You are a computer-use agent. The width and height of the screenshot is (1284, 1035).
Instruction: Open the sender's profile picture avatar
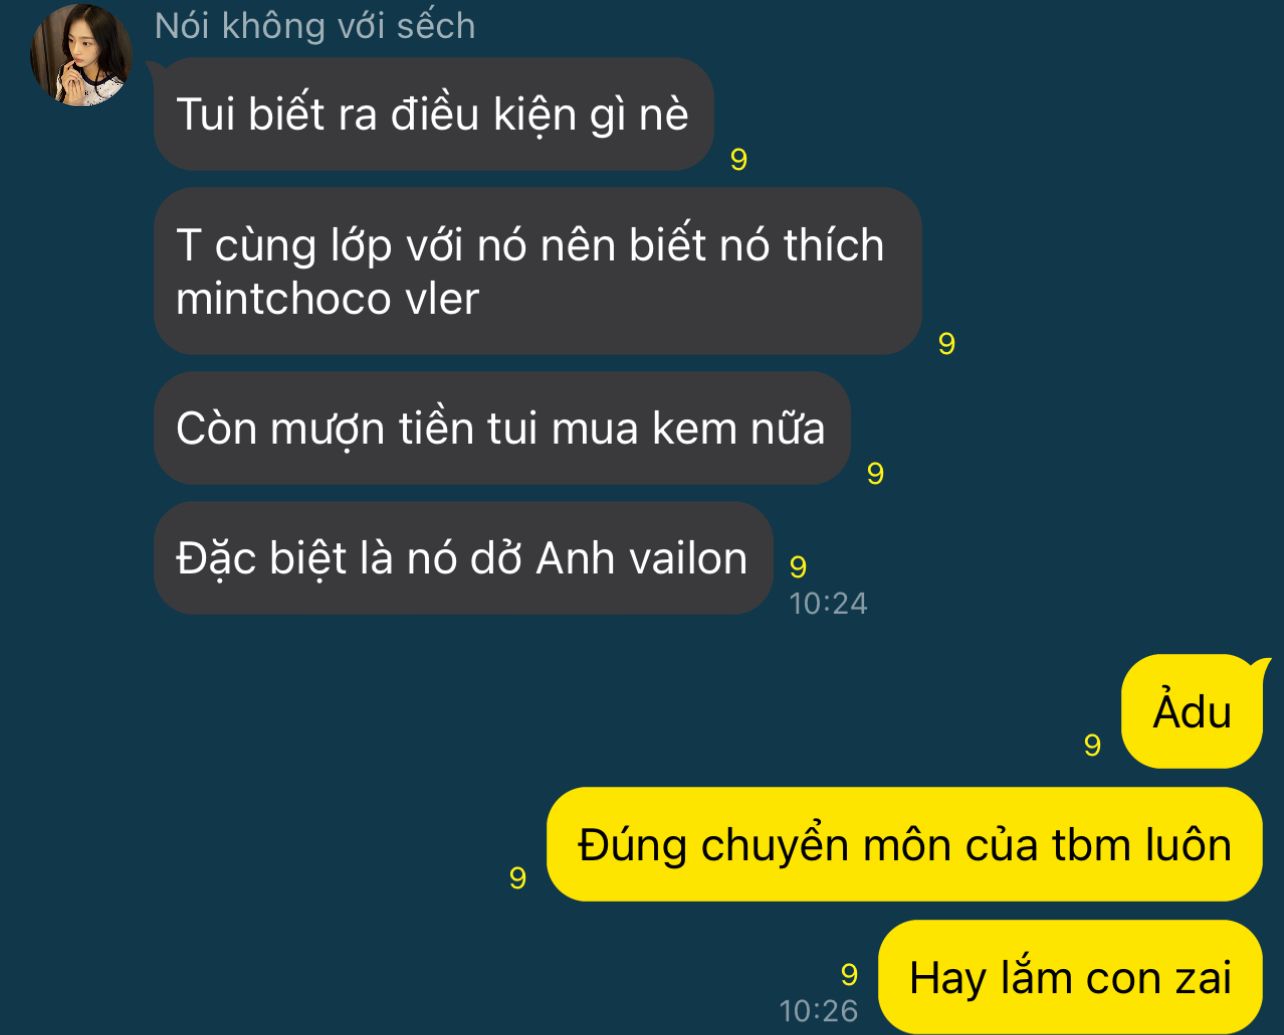[x=81, y=54]
